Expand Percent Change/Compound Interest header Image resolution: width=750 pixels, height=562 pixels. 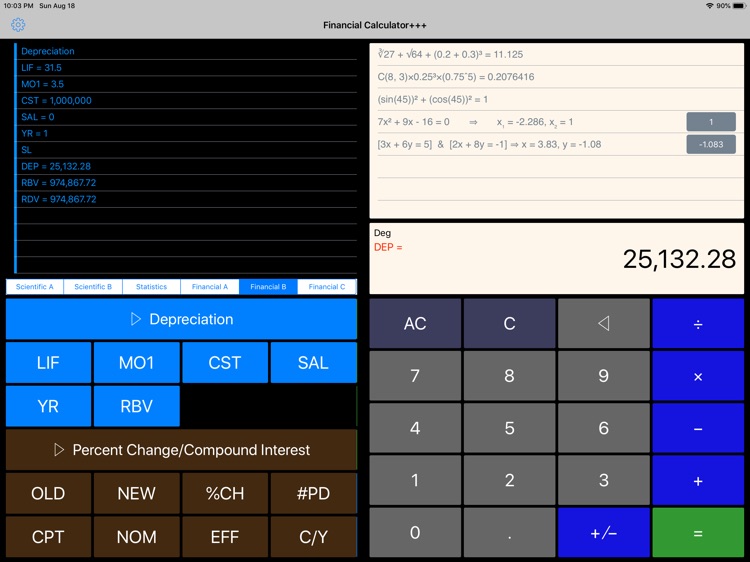tap(181, 450)
